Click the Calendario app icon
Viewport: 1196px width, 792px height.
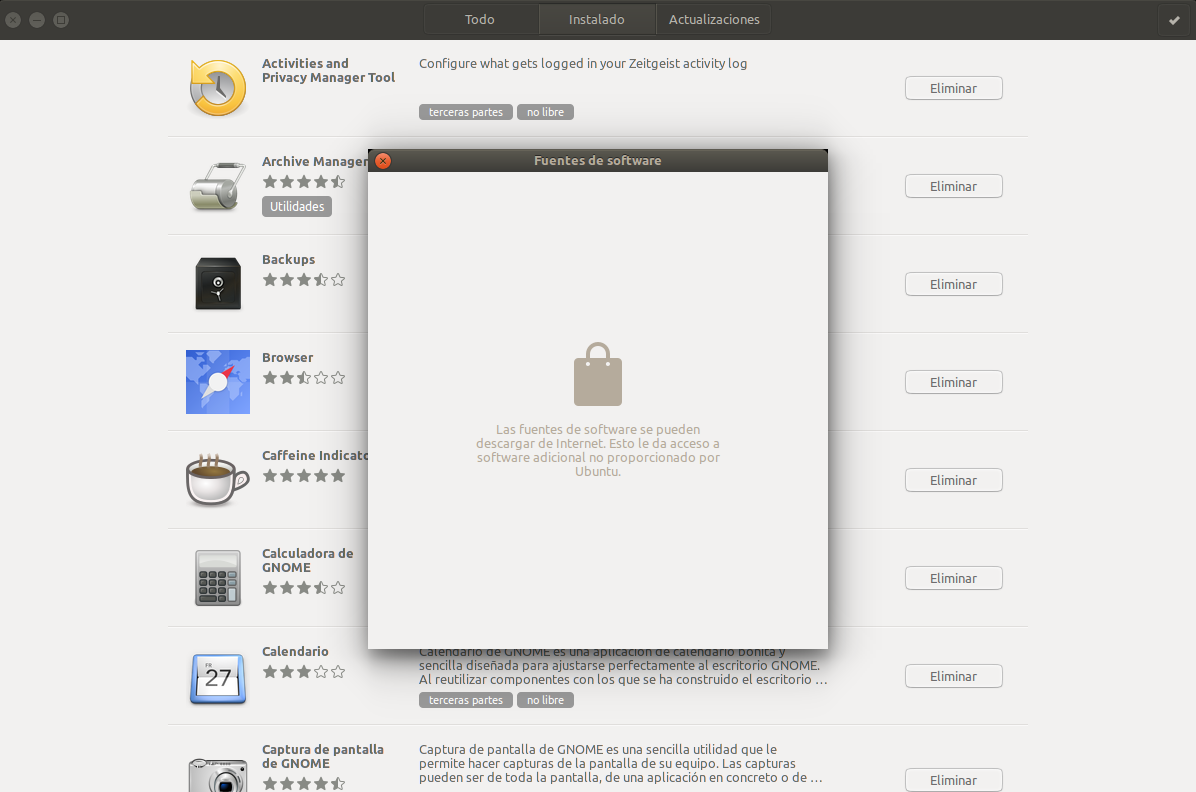217,676
